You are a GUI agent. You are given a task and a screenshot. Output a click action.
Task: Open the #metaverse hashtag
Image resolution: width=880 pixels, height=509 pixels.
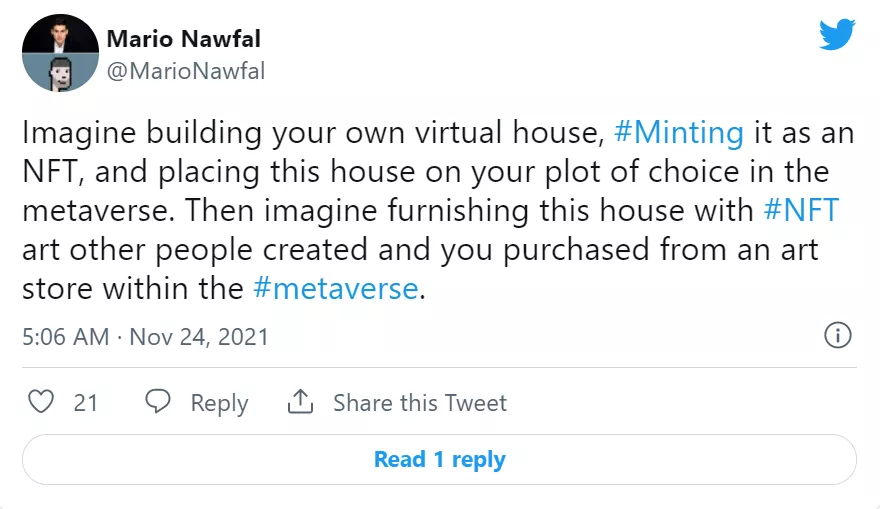point(335,288)
